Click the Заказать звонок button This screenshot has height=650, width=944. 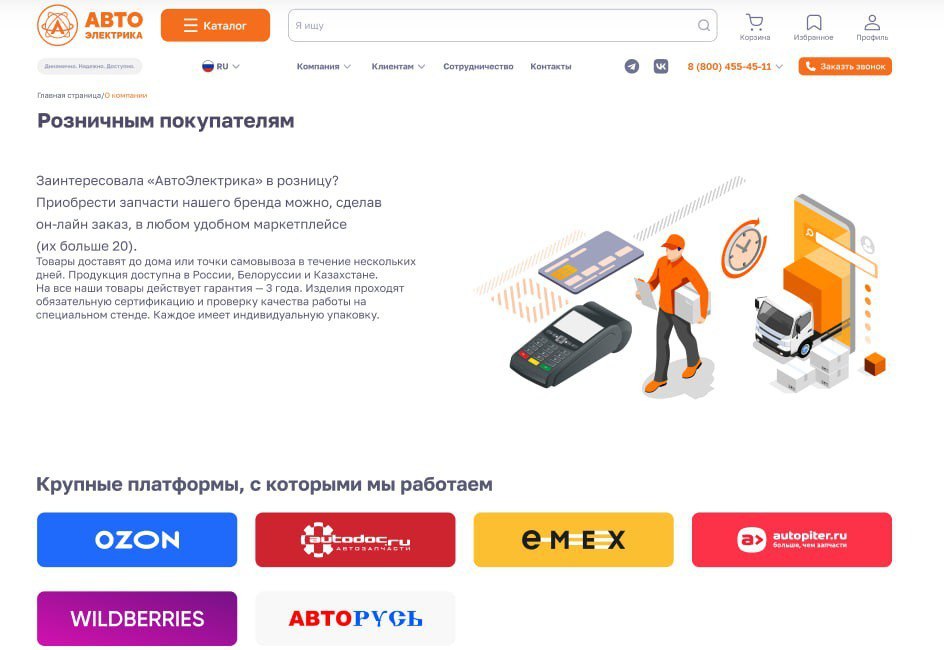click(x=845, y=66)
